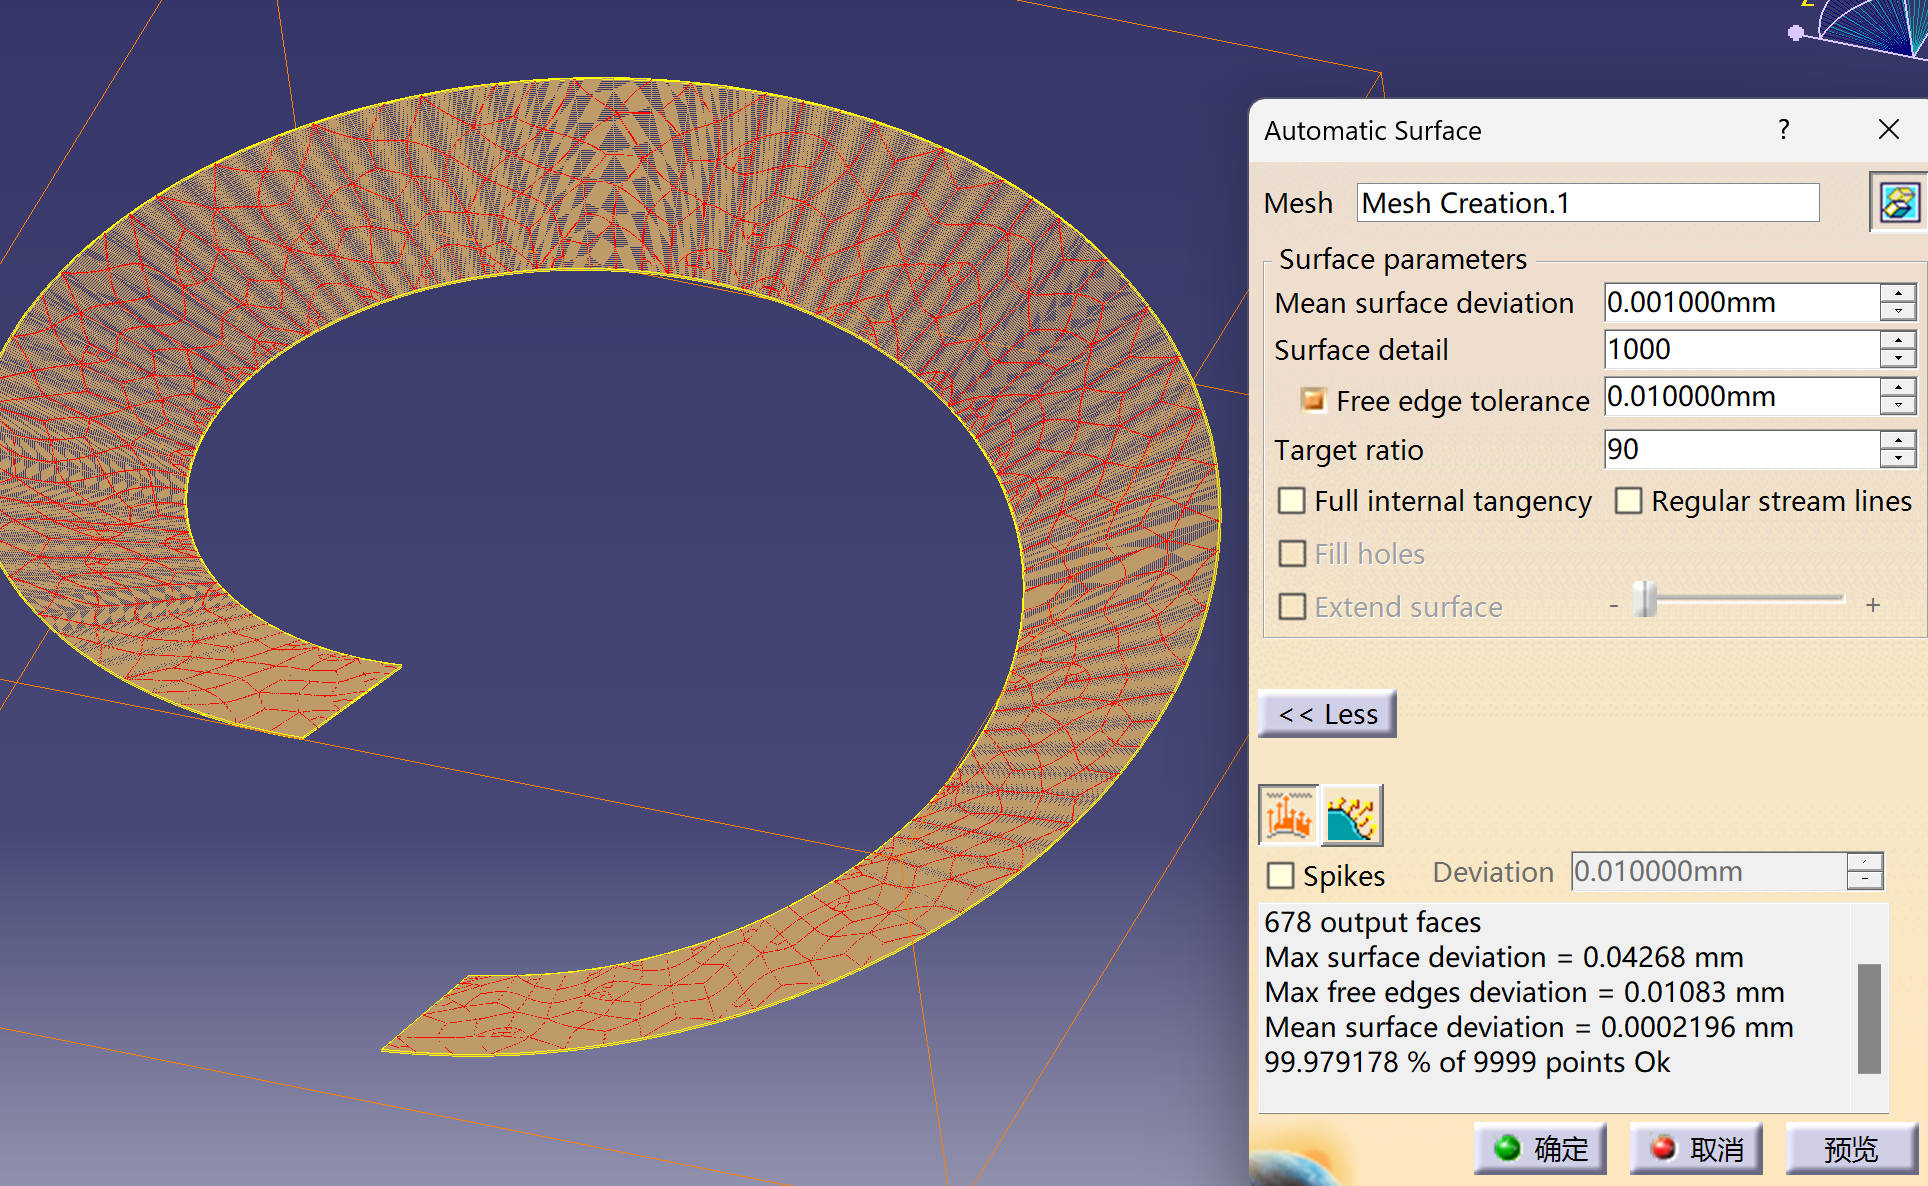Click 'Mean surface deviation = 0.0002196 mm' line
1928x1186 pixels.
(x=1529, y=1027)
